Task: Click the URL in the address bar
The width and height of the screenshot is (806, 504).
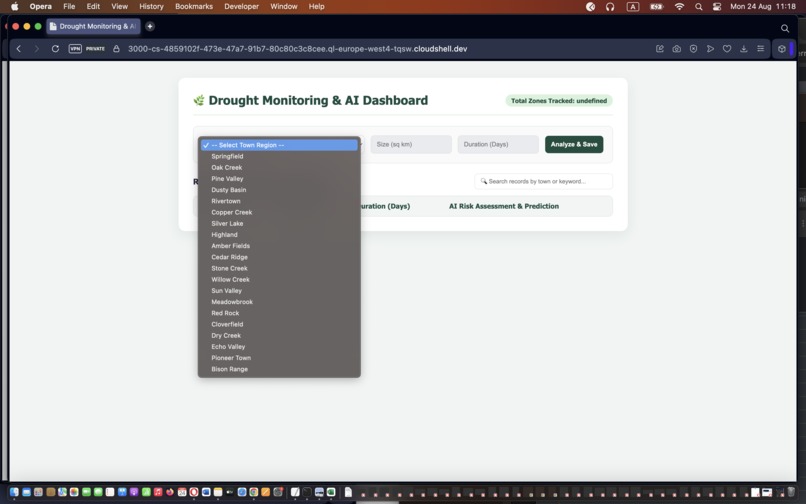Action: (297, 49)
